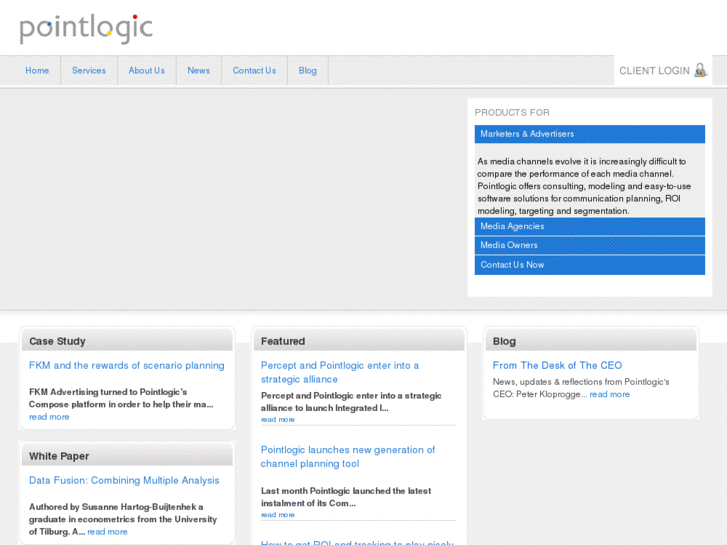Click the CLIENT LOGIN link
The height and width of the screenshot is (545, 727).
point(654,71)
